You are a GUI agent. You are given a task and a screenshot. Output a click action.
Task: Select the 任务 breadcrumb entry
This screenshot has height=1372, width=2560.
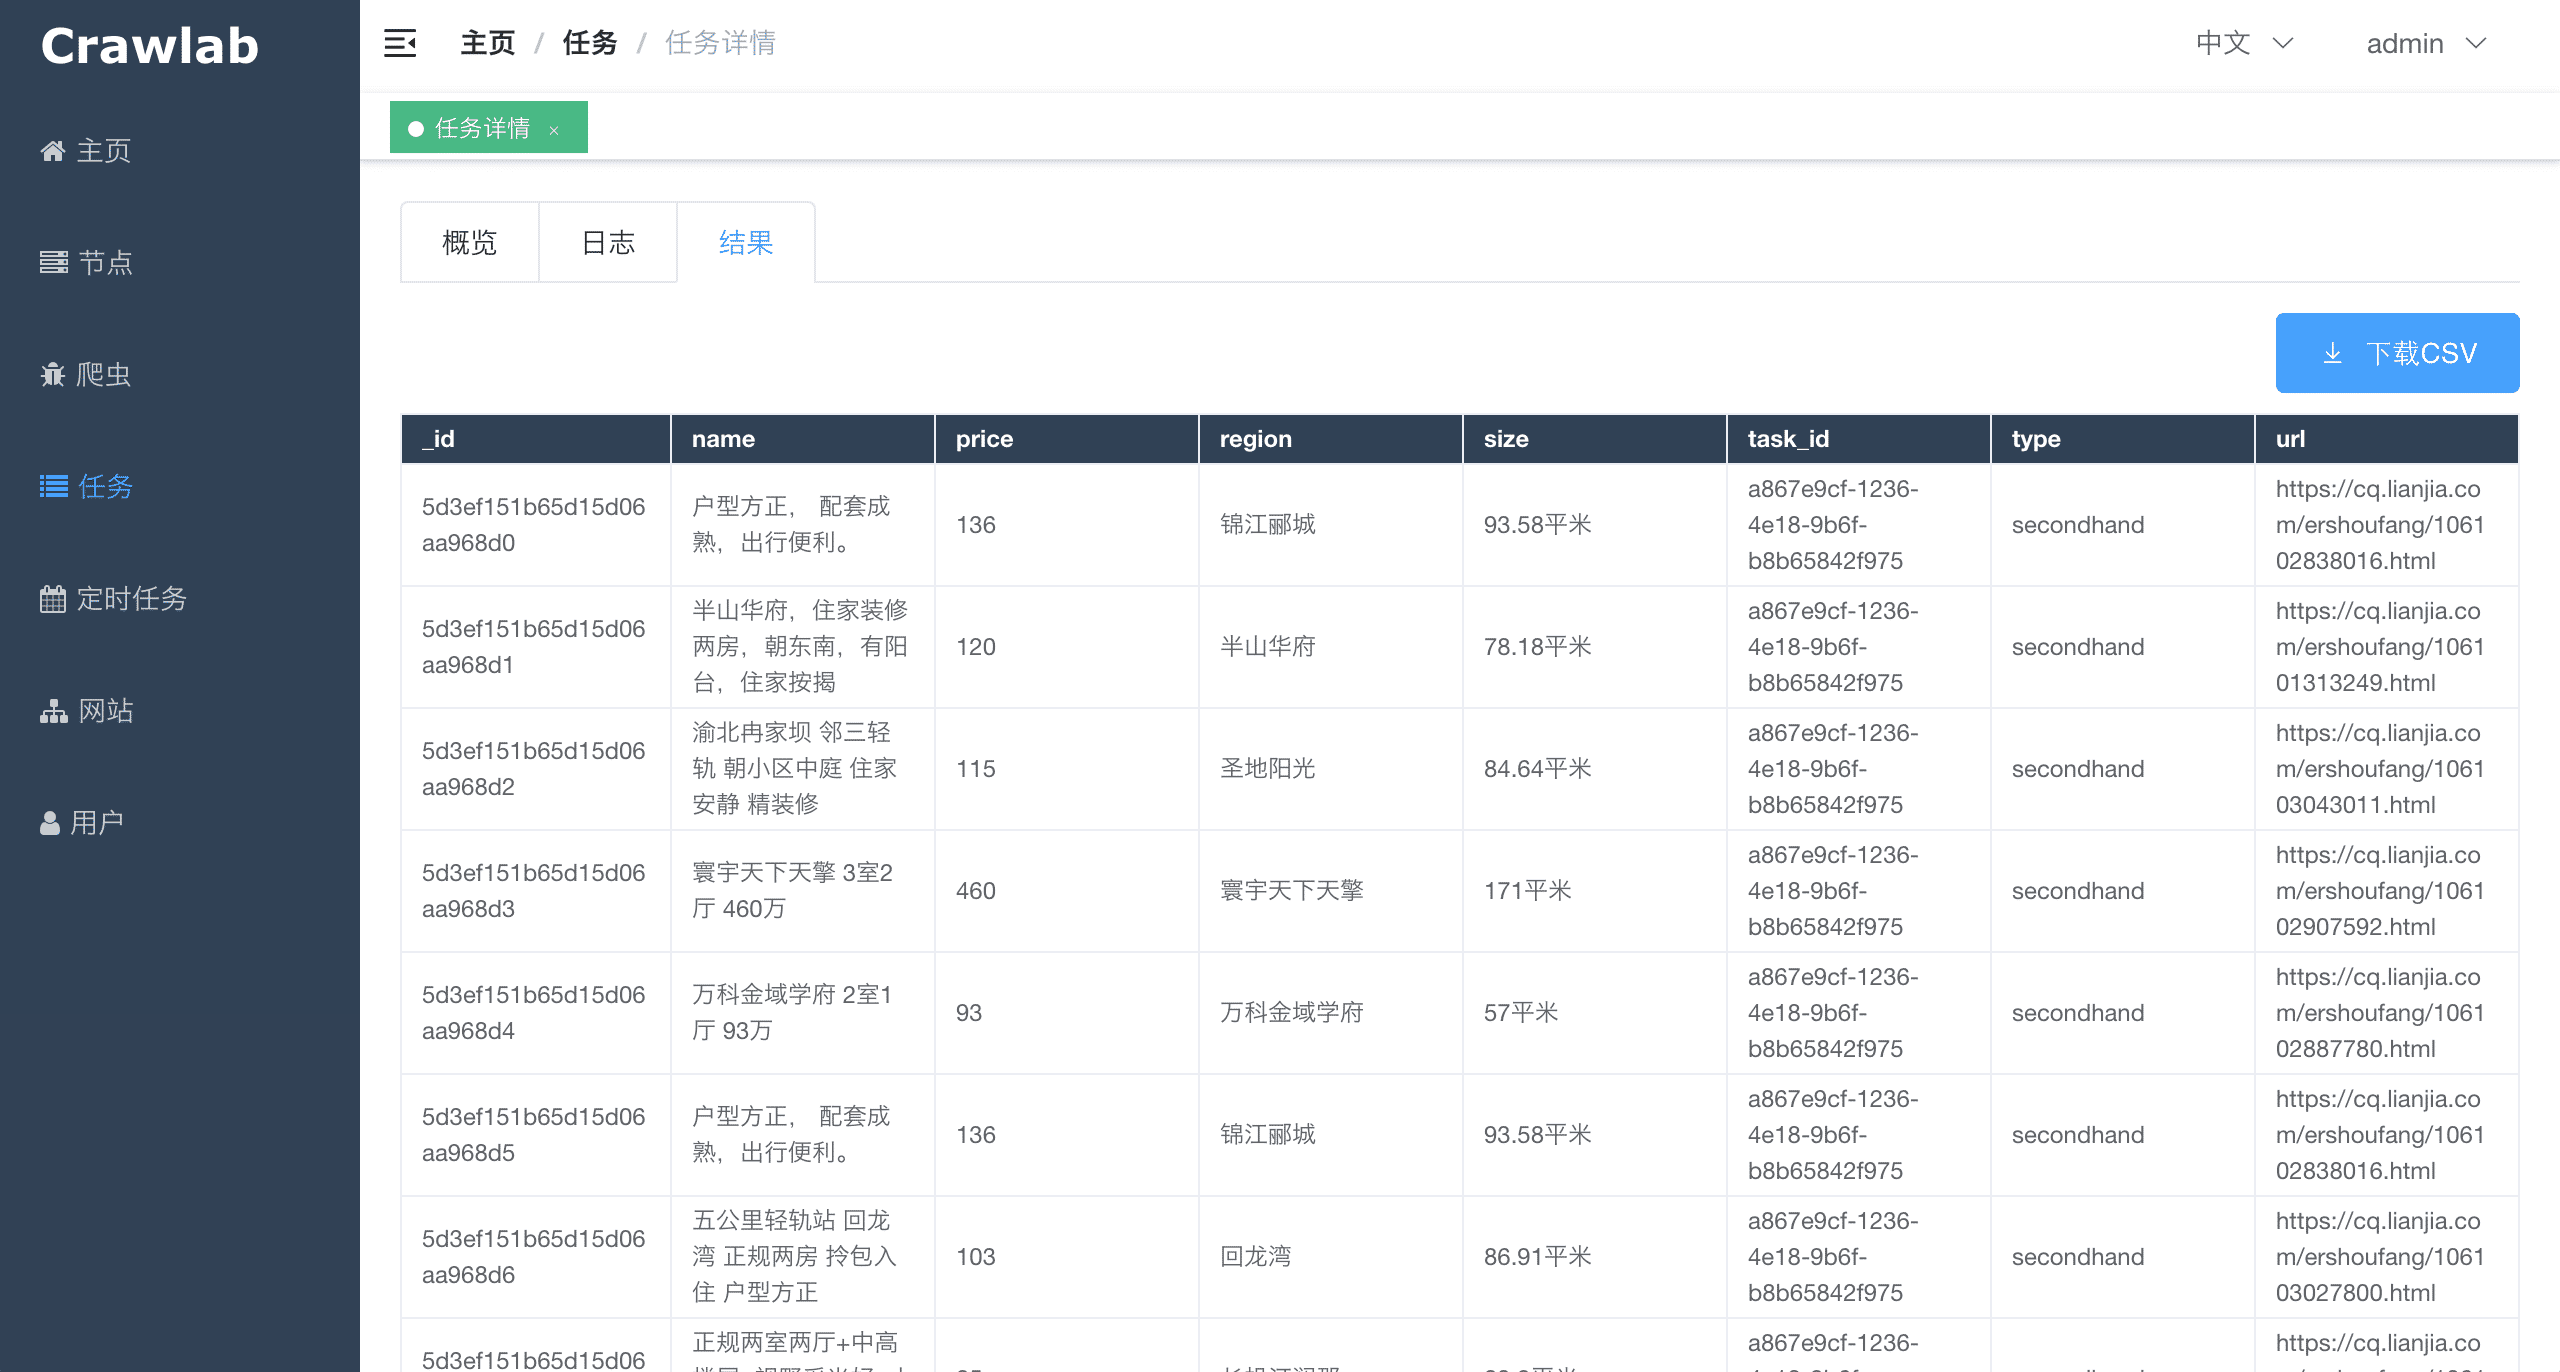[x=589, y=42]
